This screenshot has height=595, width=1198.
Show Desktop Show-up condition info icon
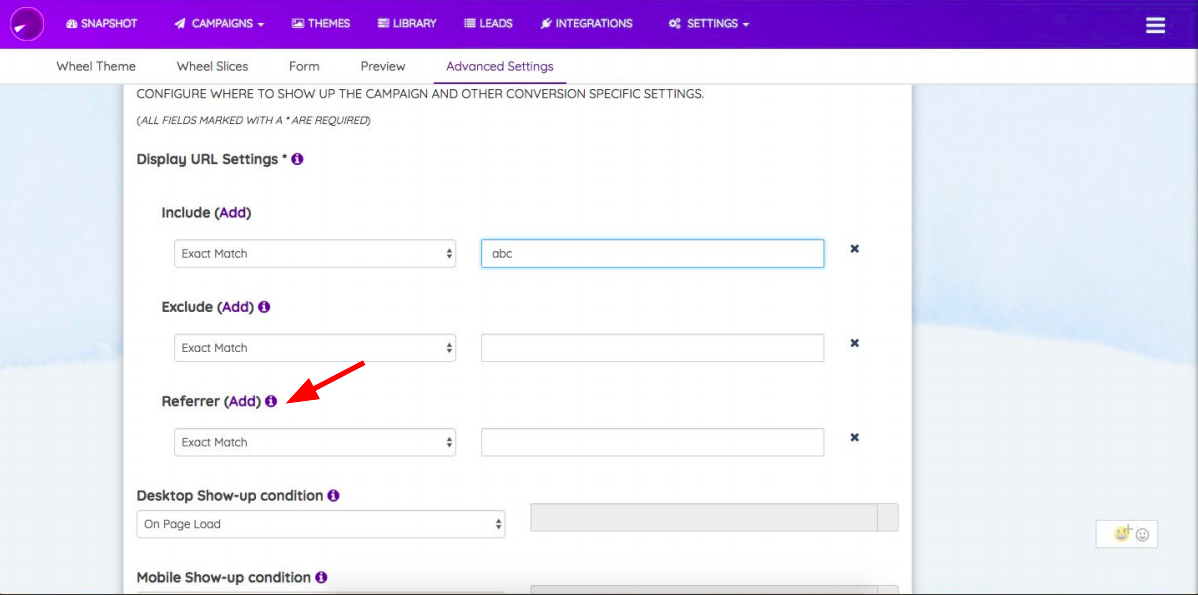[x=333, y=495]
